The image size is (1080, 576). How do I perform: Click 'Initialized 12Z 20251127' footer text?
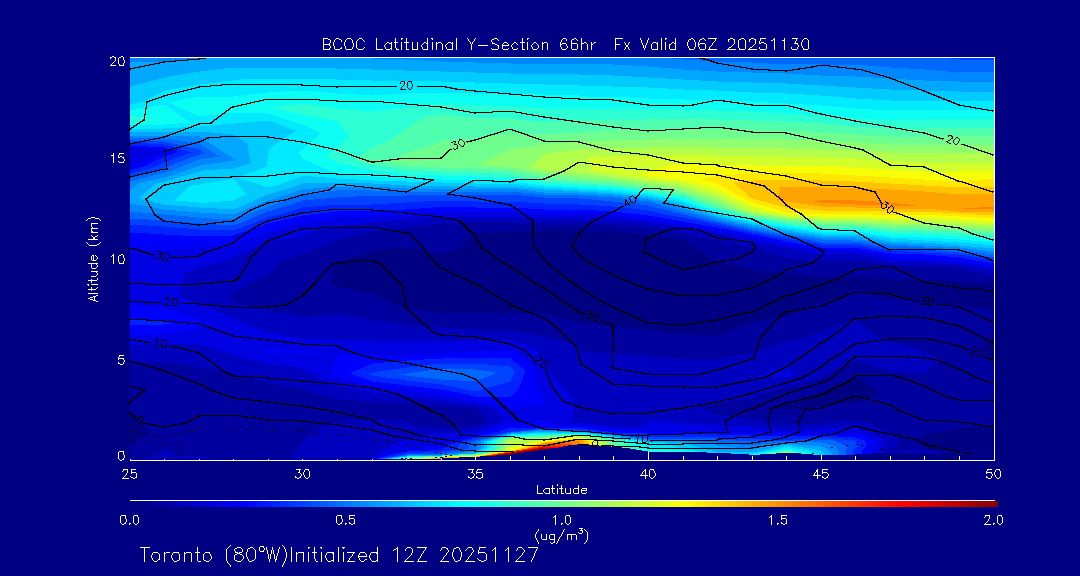pos(413,555)
